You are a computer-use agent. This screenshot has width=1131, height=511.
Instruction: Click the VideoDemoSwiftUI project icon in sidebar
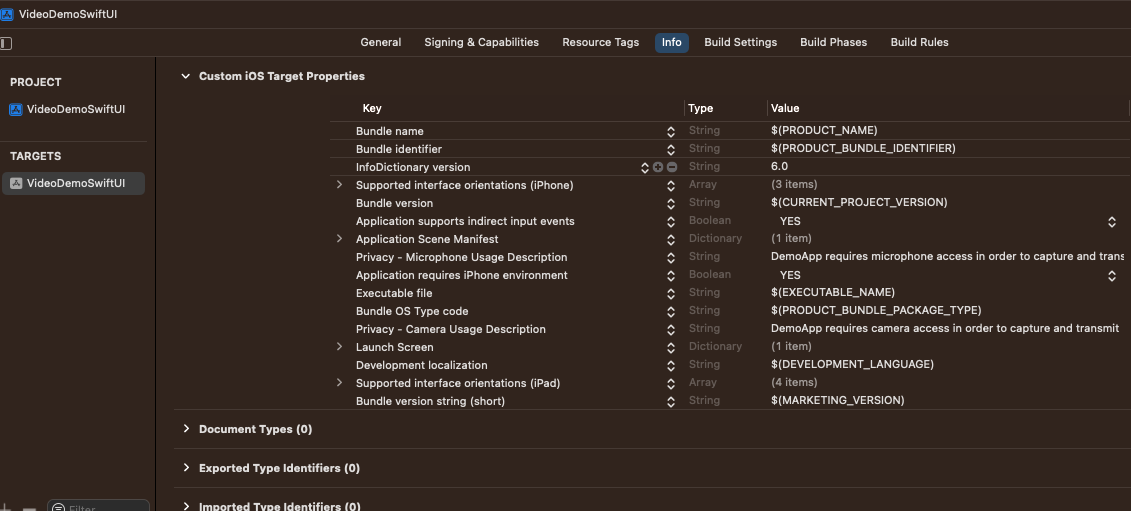(16, 110)
